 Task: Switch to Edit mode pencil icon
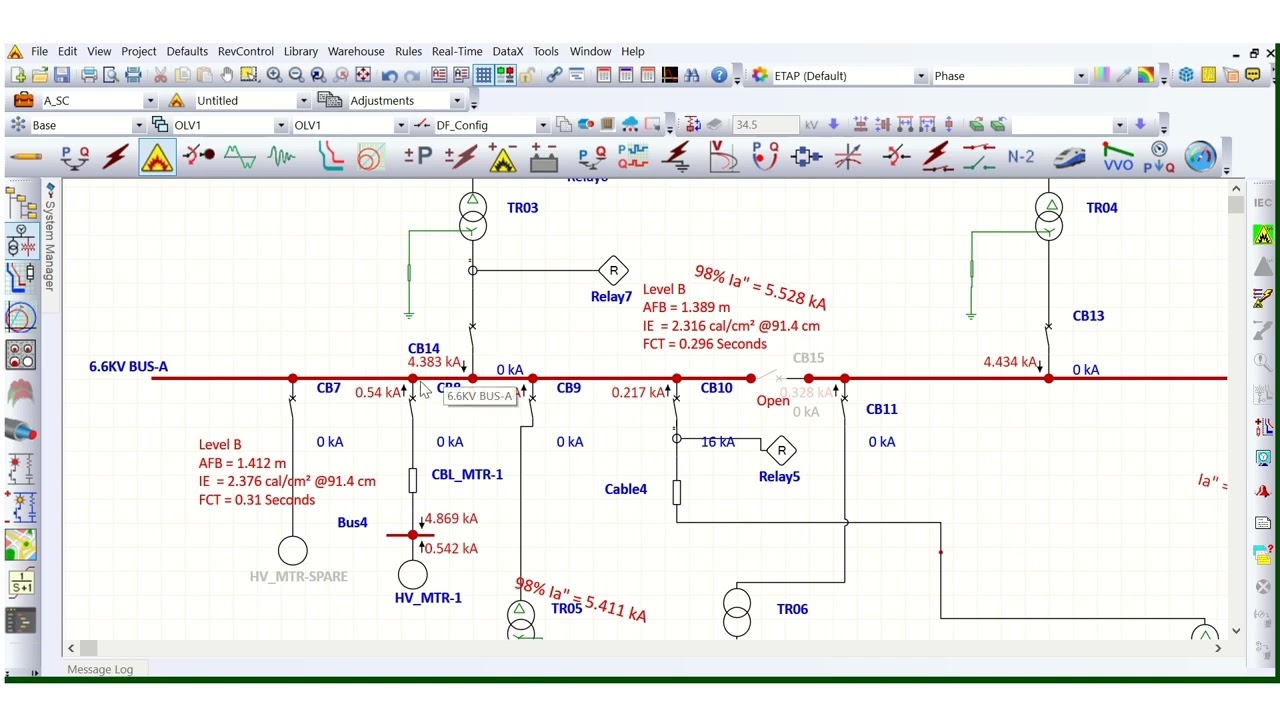24,157
